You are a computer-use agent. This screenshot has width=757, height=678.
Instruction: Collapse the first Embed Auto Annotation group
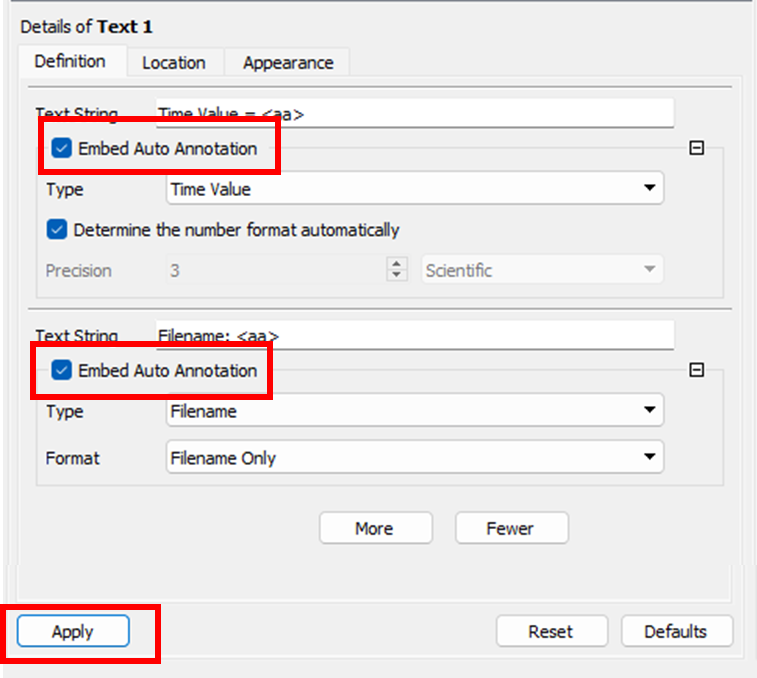tap(696, 148)
